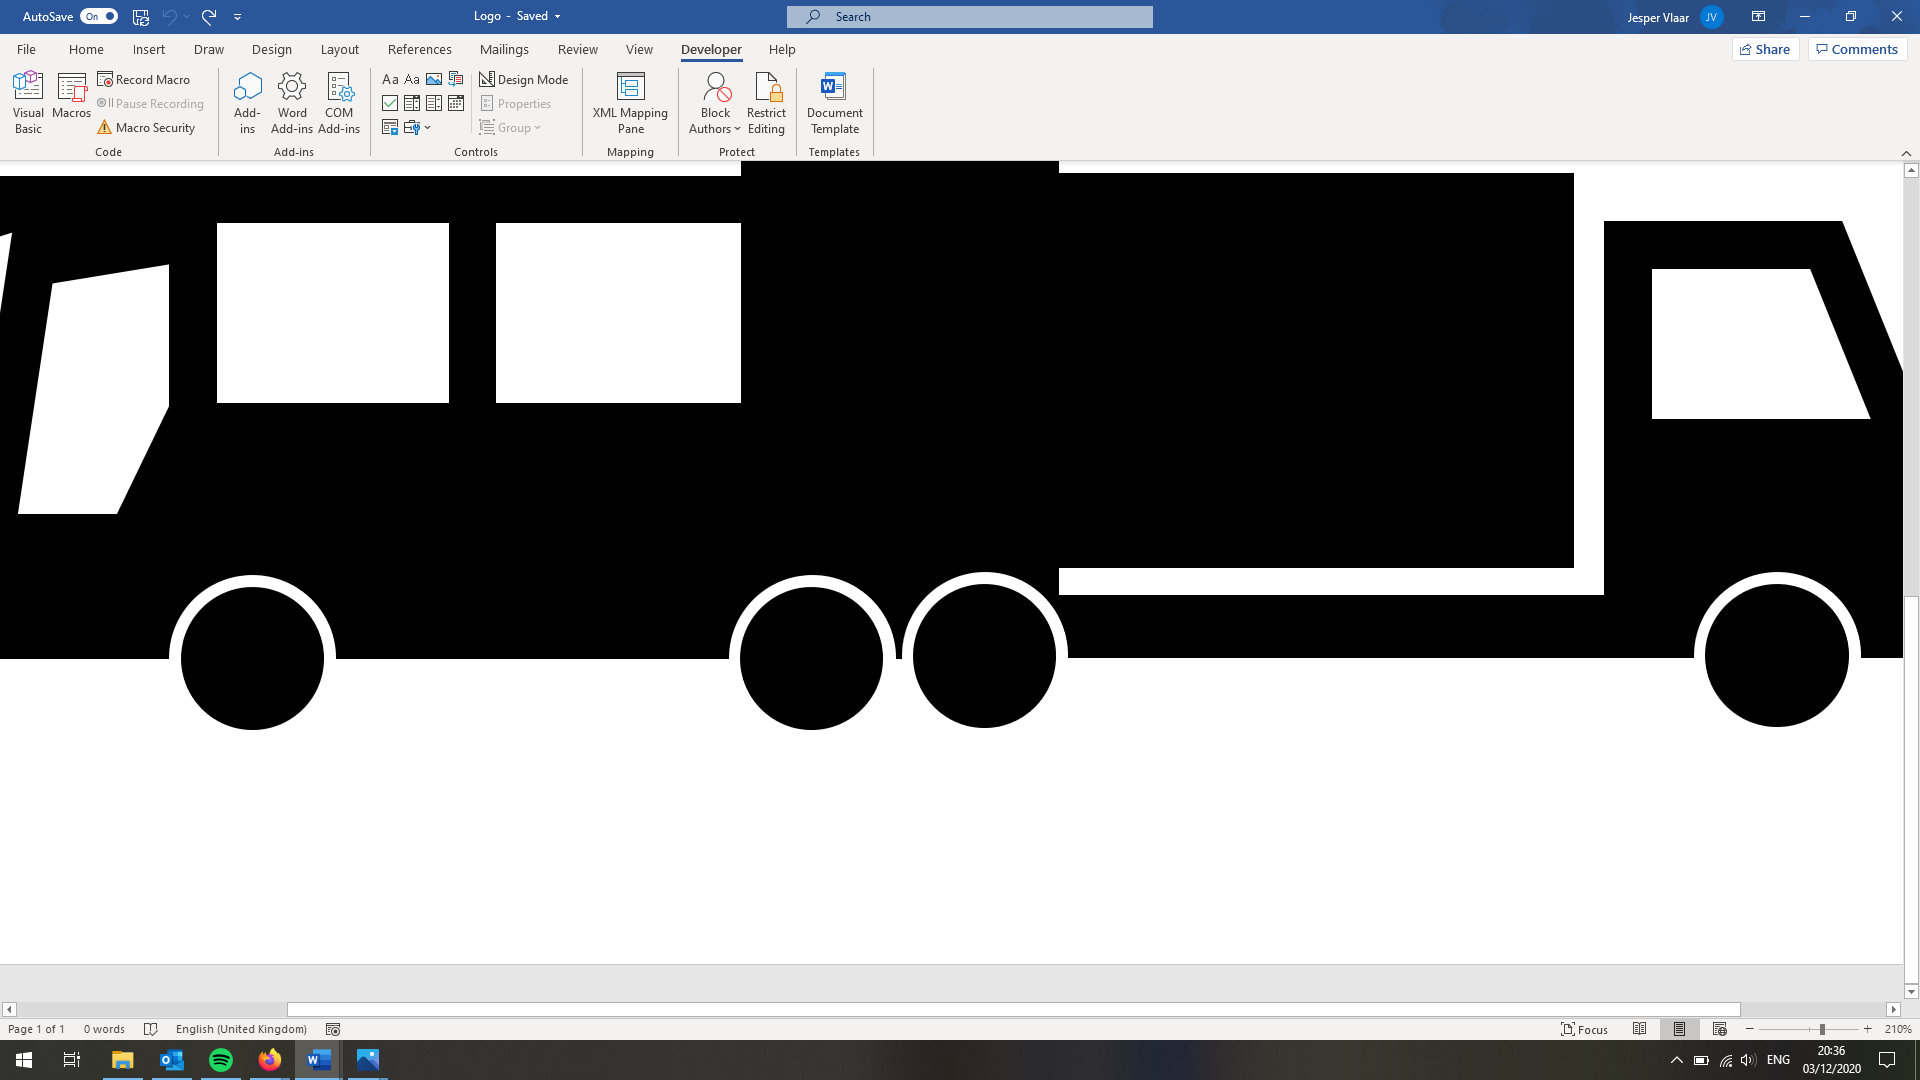Image resolution: width=1920 pixels, height=1080 pixels.
Task: Switch to Web Layout view
Action: [1720, 1029]
